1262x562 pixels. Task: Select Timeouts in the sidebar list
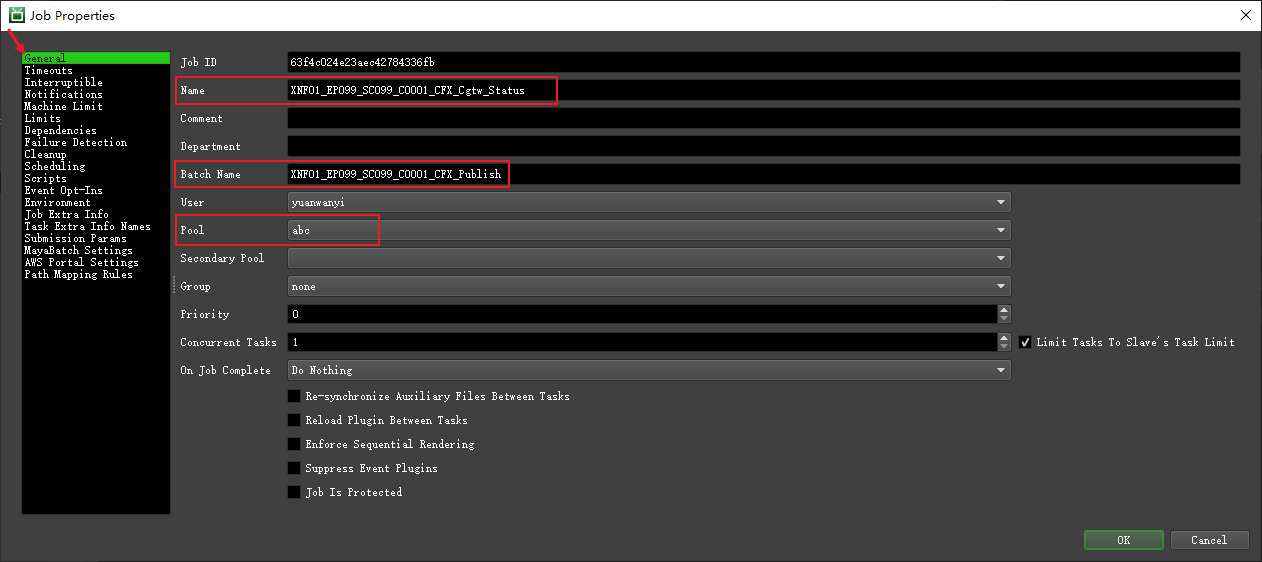click(x=48, y=70)
